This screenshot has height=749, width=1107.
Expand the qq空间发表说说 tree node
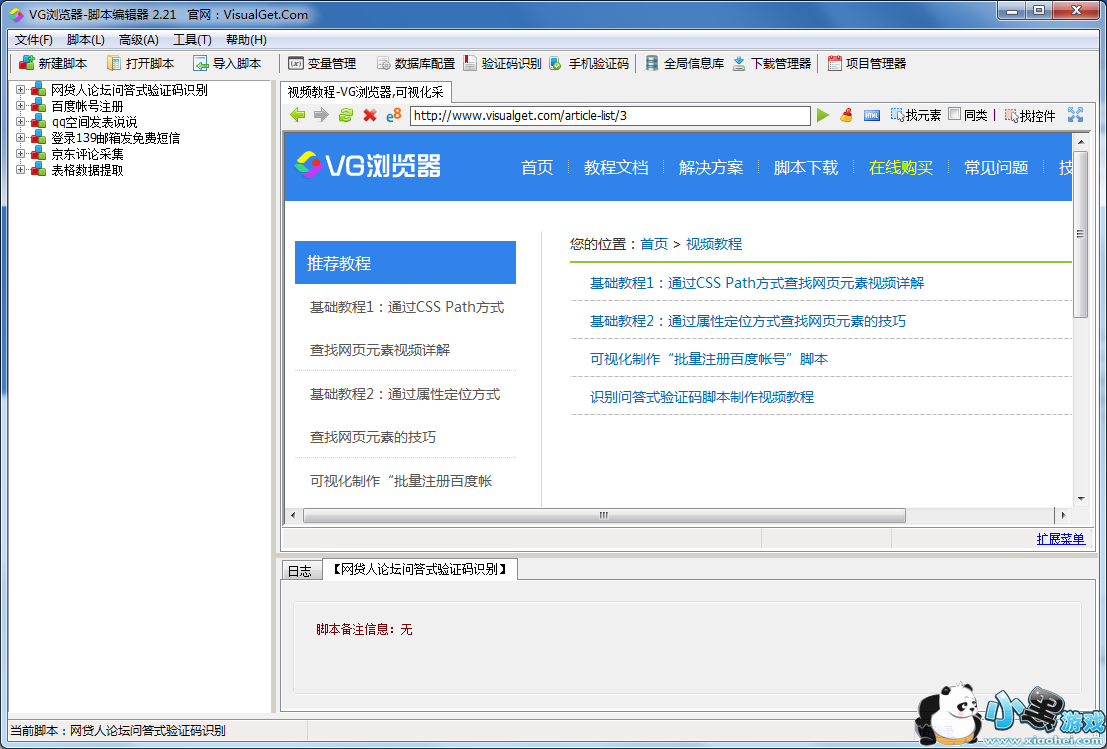click(20, 121)
